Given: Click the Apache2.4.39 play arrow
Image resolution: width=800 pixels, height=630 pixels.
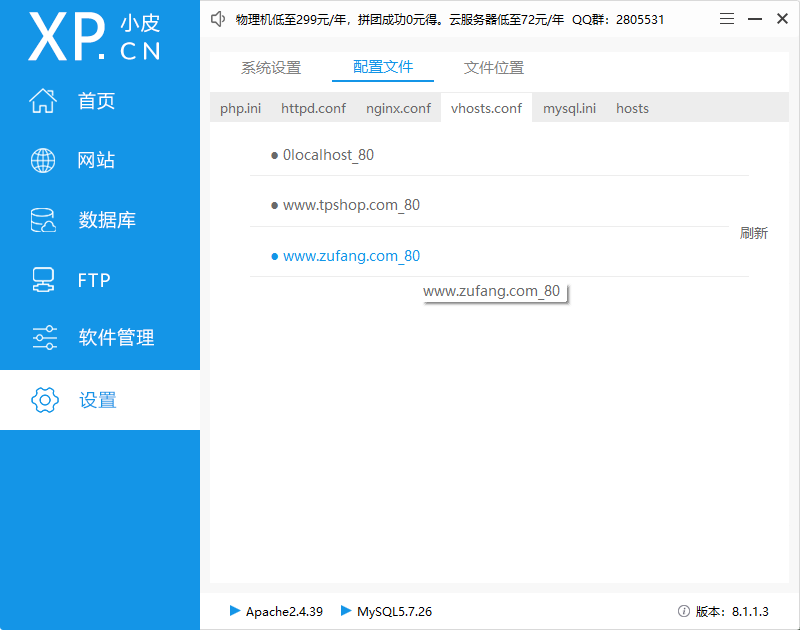Looking at the screenshot, I should [235, 611].
